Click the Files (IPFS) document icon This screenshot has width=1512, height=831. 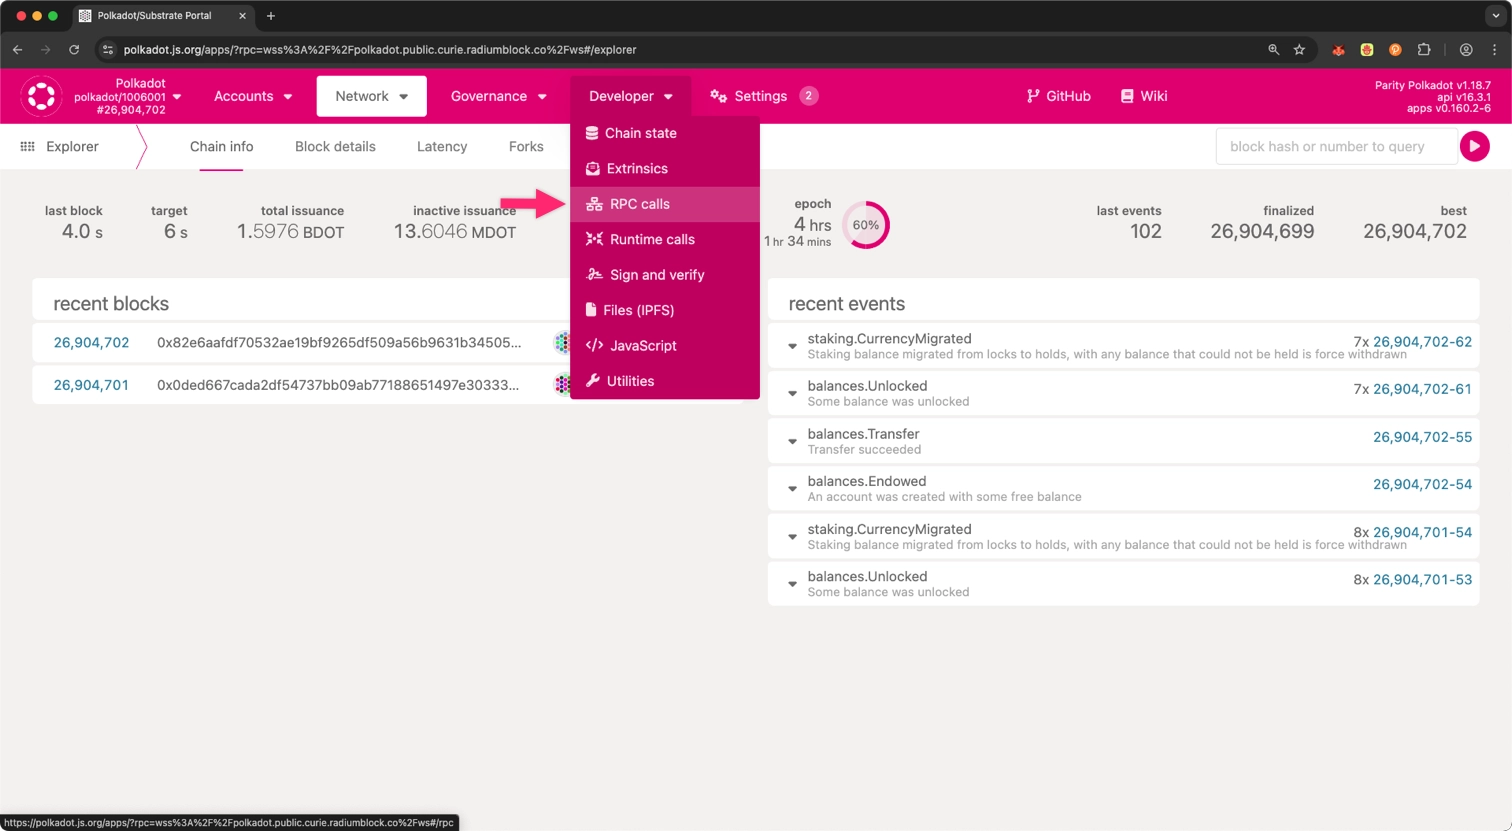(591, 310)
